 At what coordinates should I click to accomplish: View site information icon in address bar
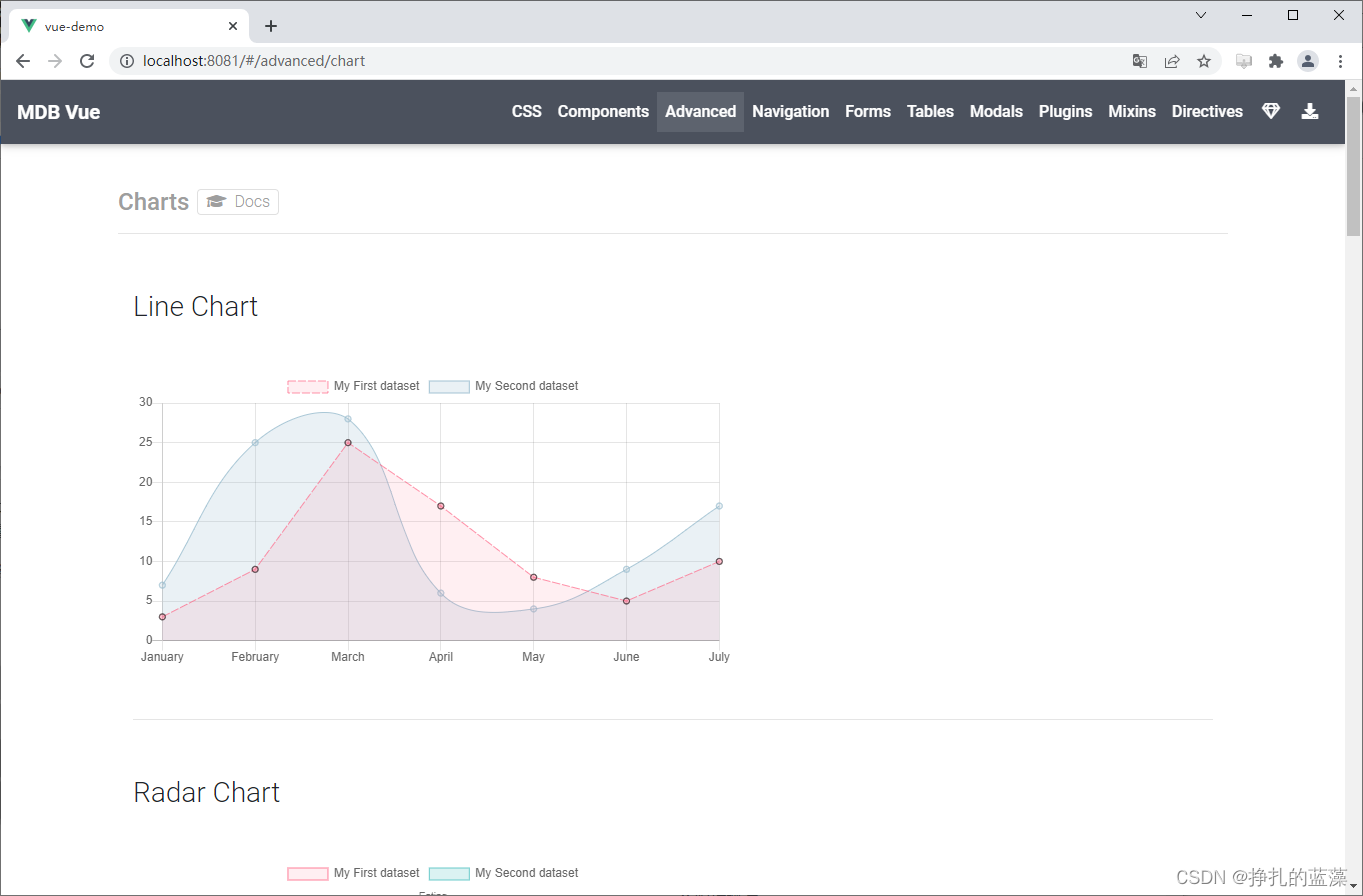coord(127,61)
